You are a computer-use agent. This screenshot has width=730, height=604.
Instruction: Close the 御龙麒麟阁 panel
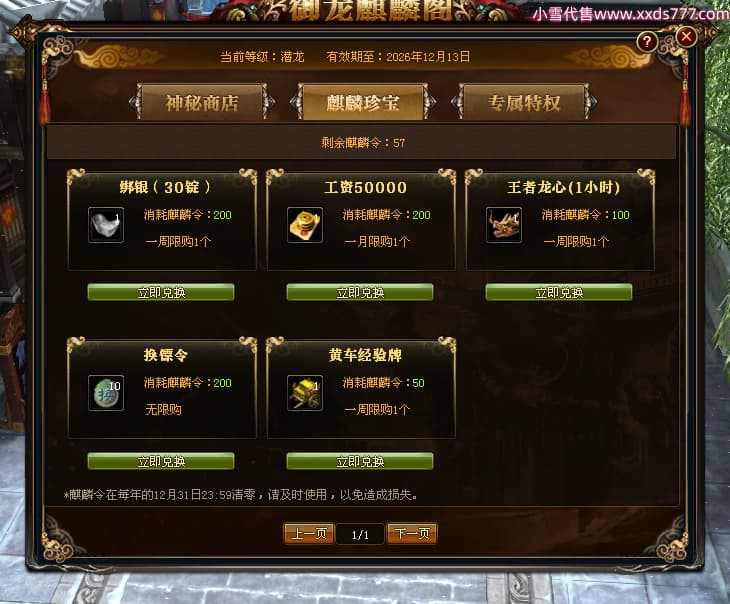(686, 37)
